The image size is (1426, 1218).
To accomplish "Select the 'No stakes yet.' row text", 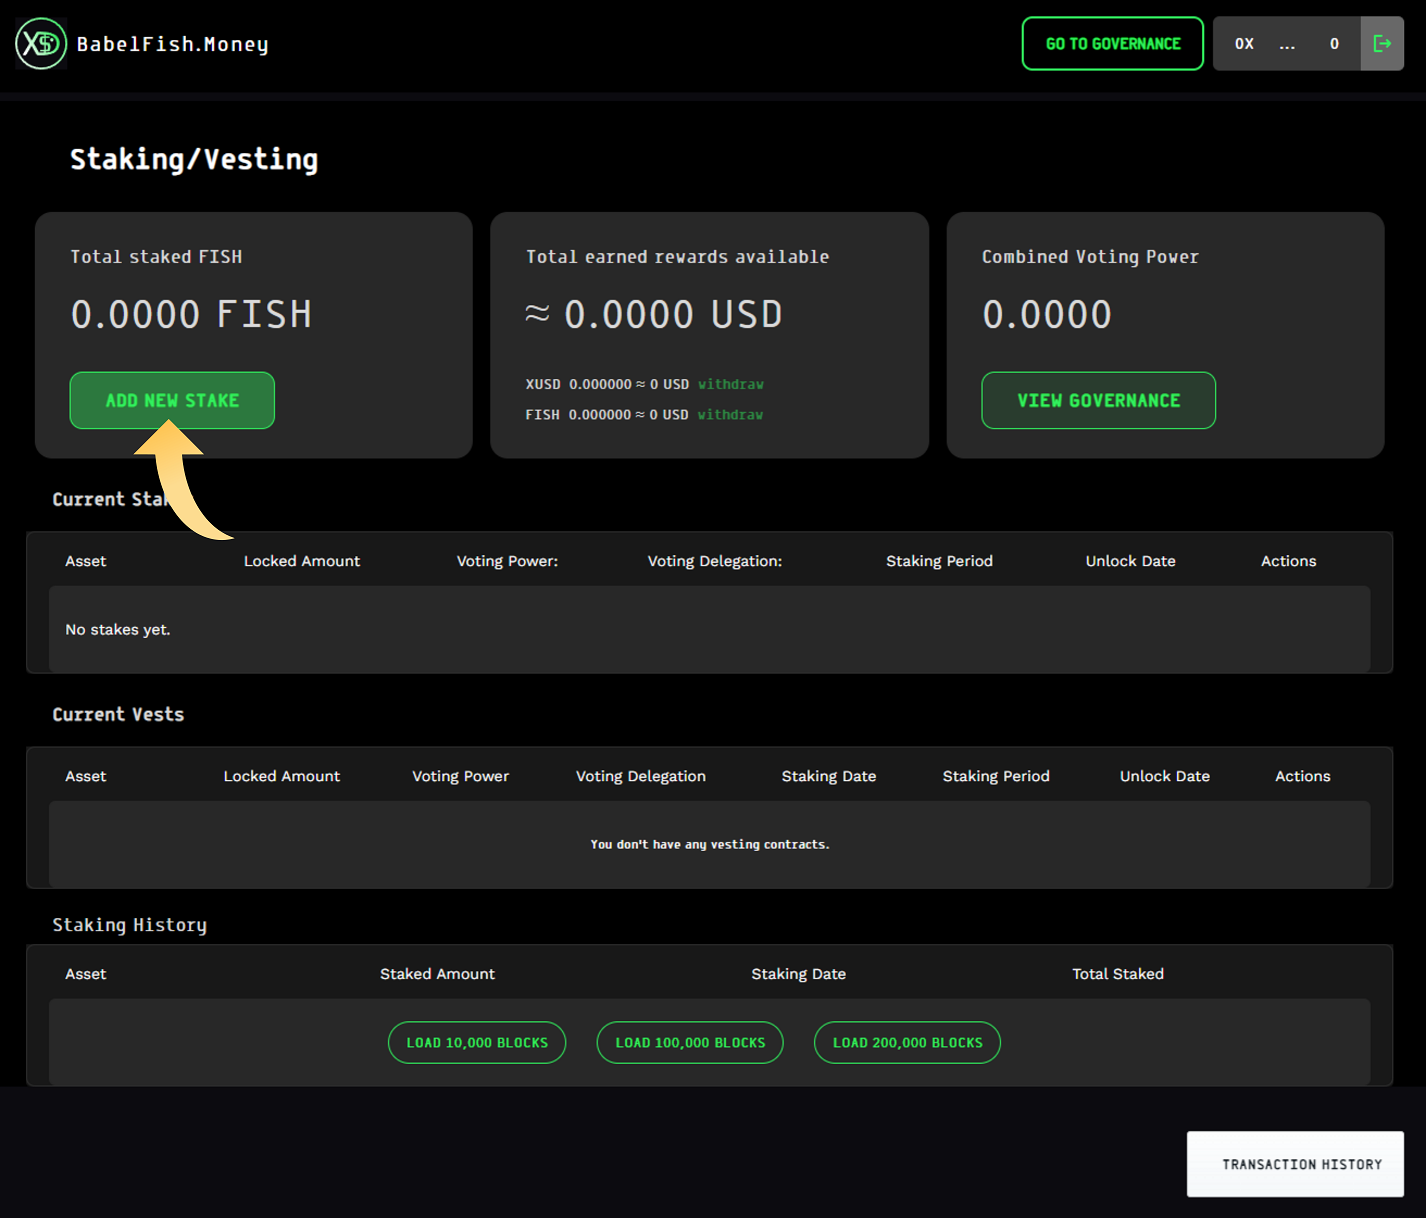I will click(x=118, y=629).
